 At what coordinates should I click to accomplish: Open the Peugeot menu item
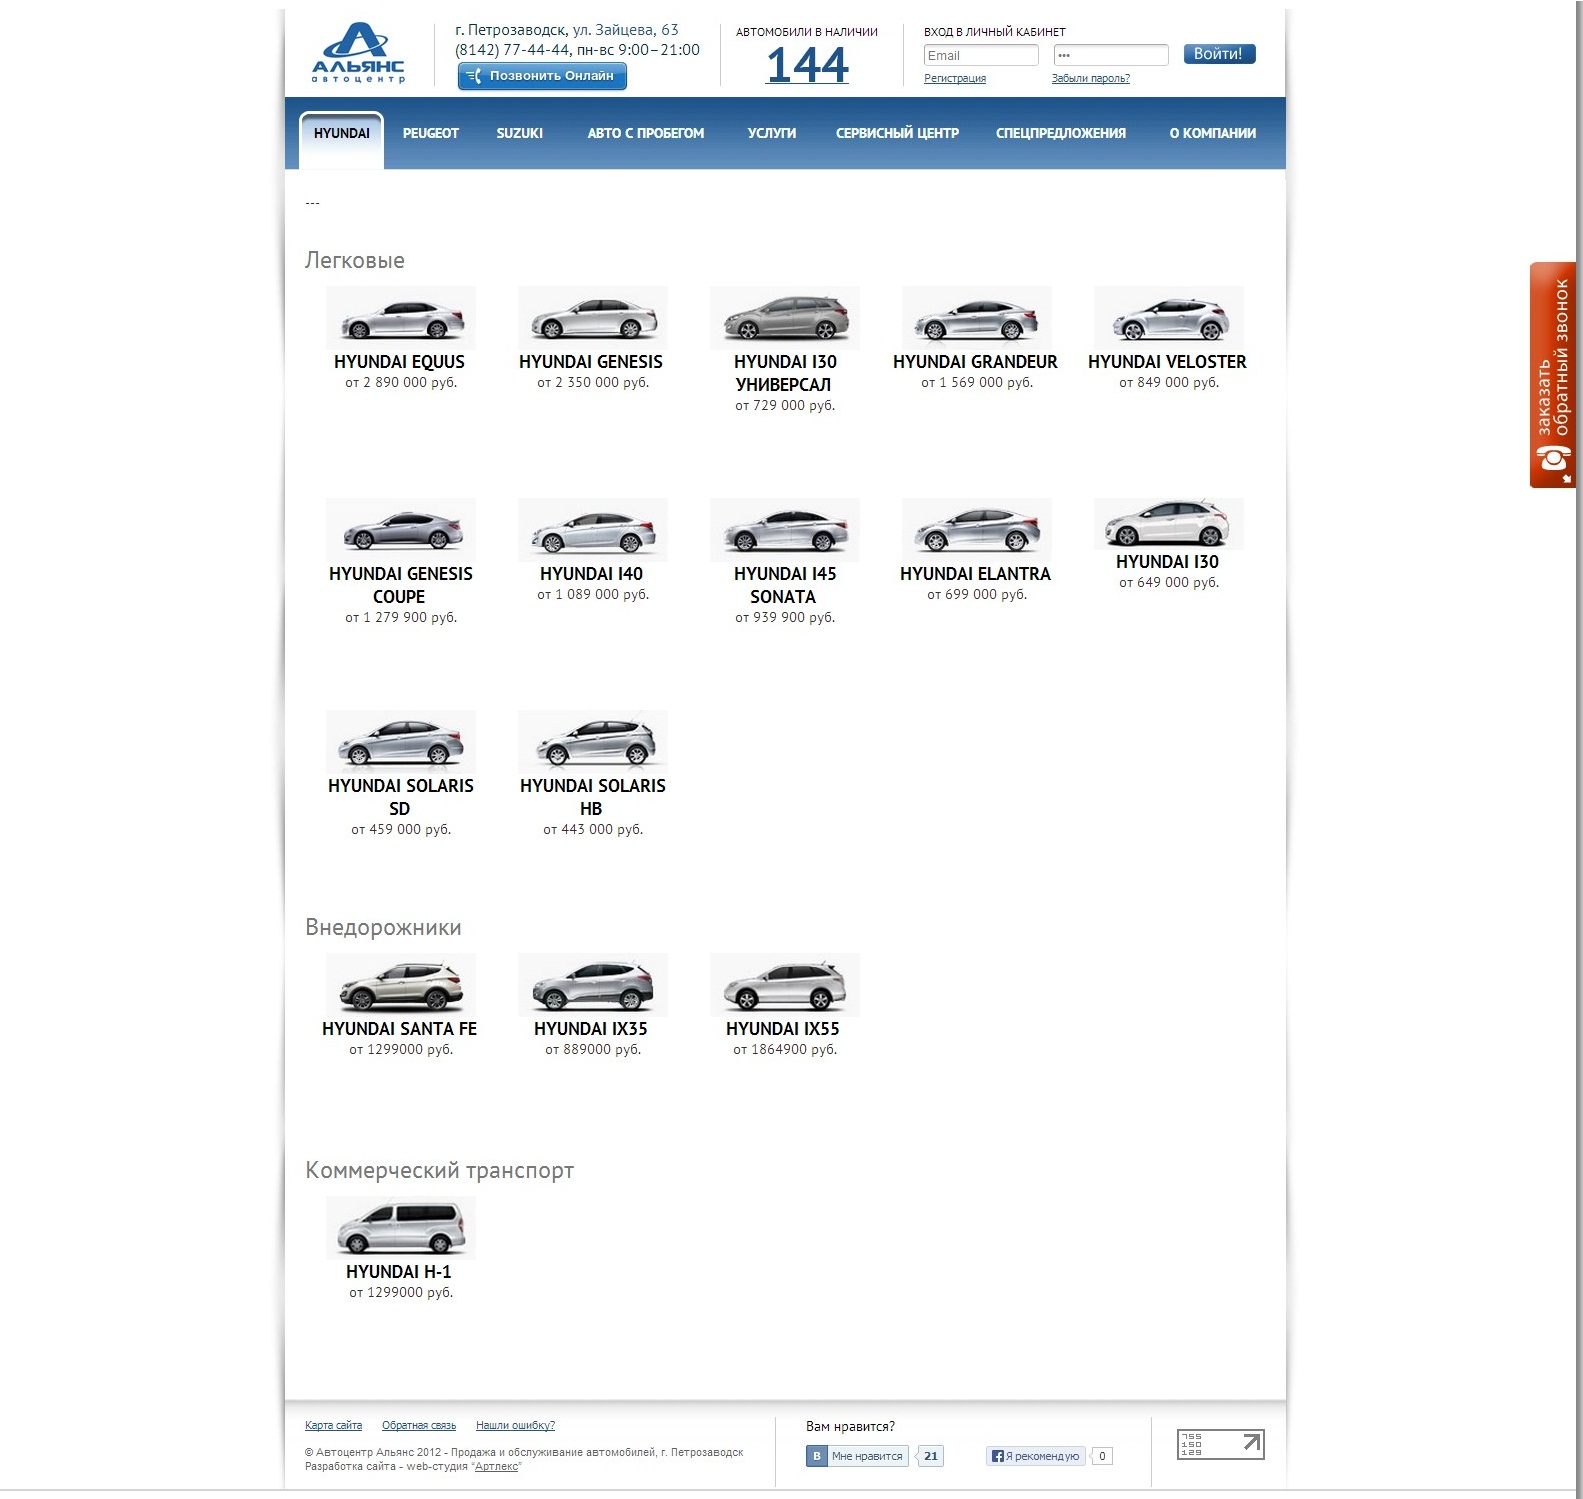click(431, 134)
